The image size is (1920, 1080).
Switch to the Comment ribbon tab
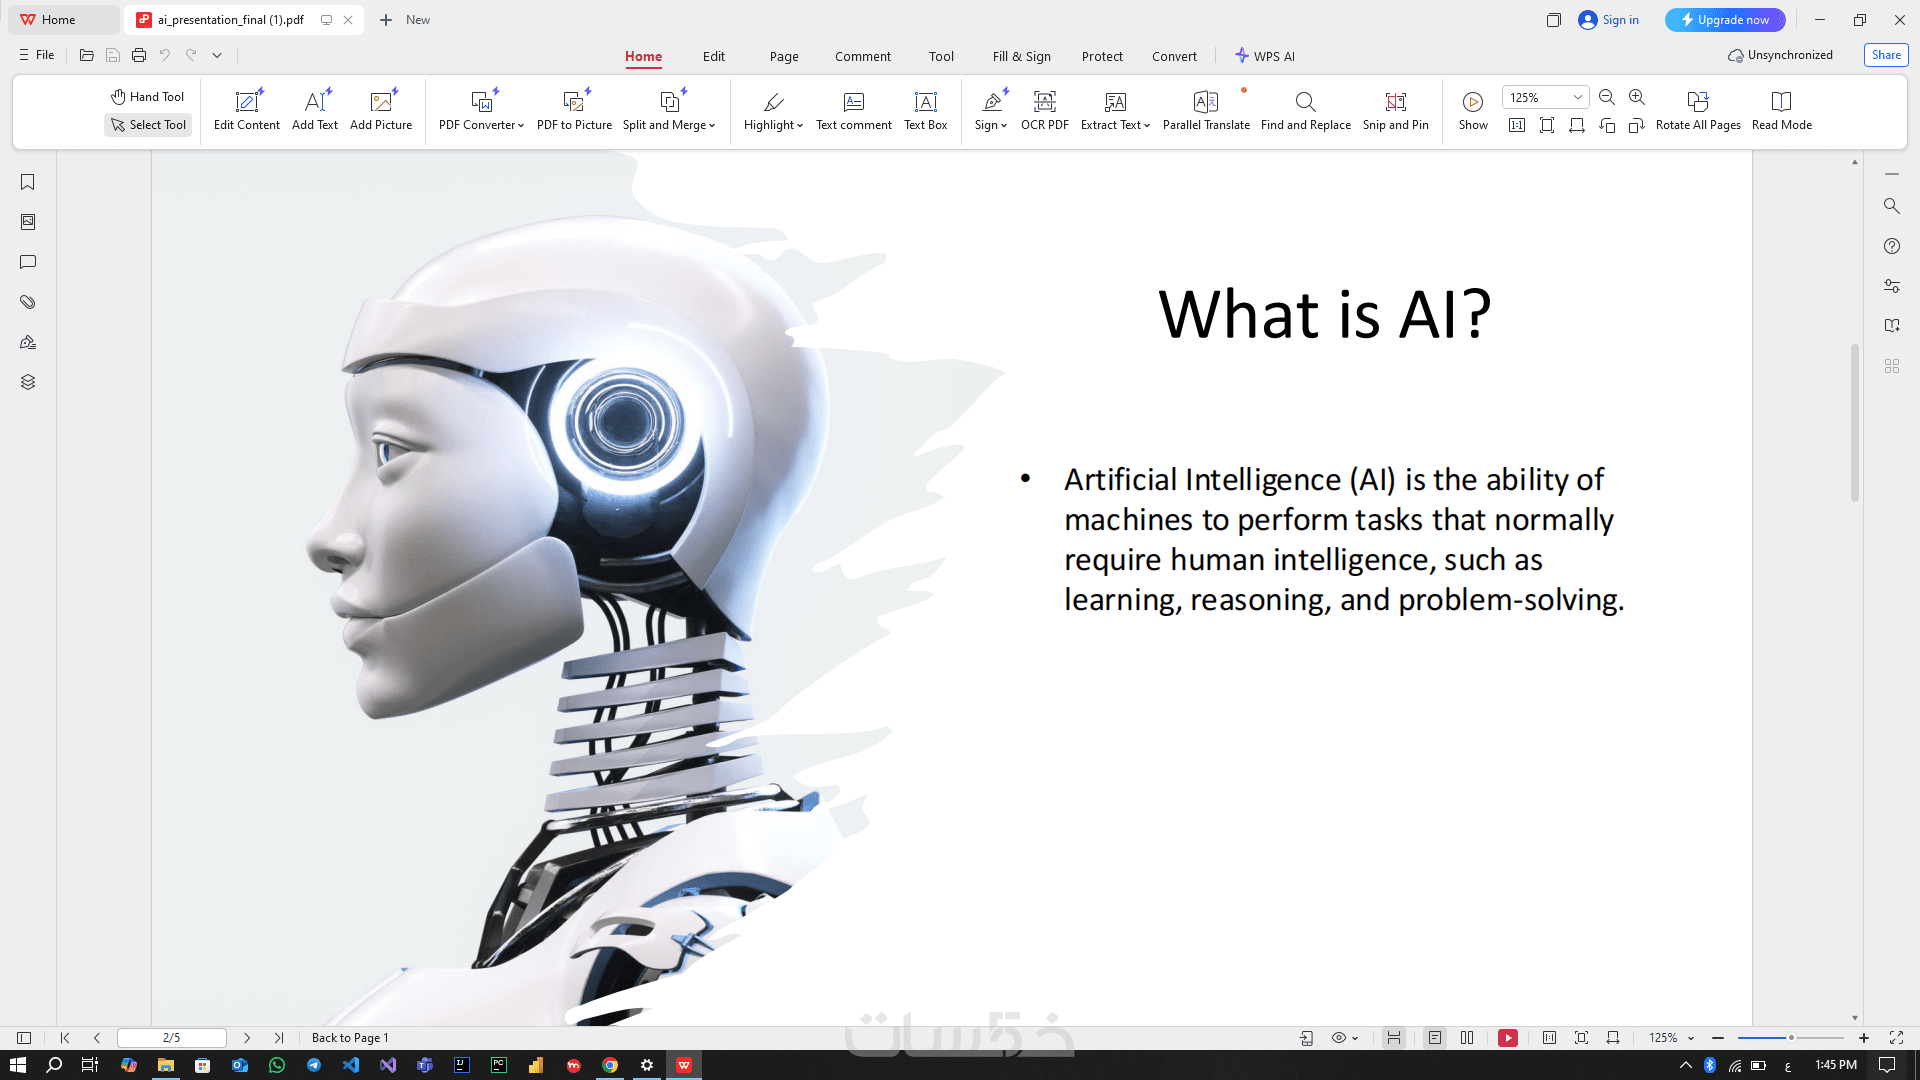[862, 57]
